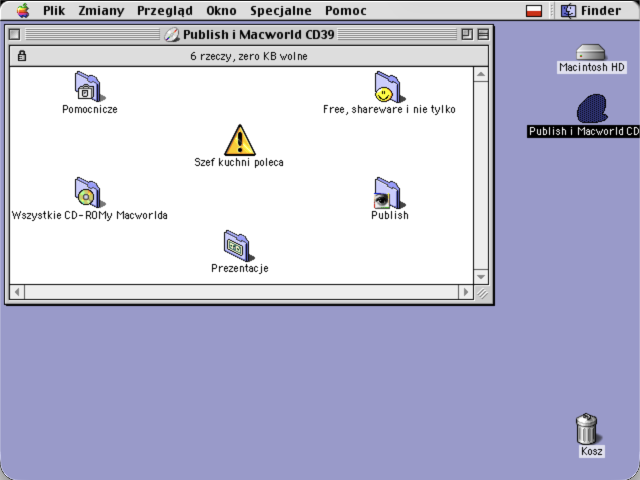Click the Pomocnicze folder label
This screenshot has height=480, width=640.
(x=90, y=109)
